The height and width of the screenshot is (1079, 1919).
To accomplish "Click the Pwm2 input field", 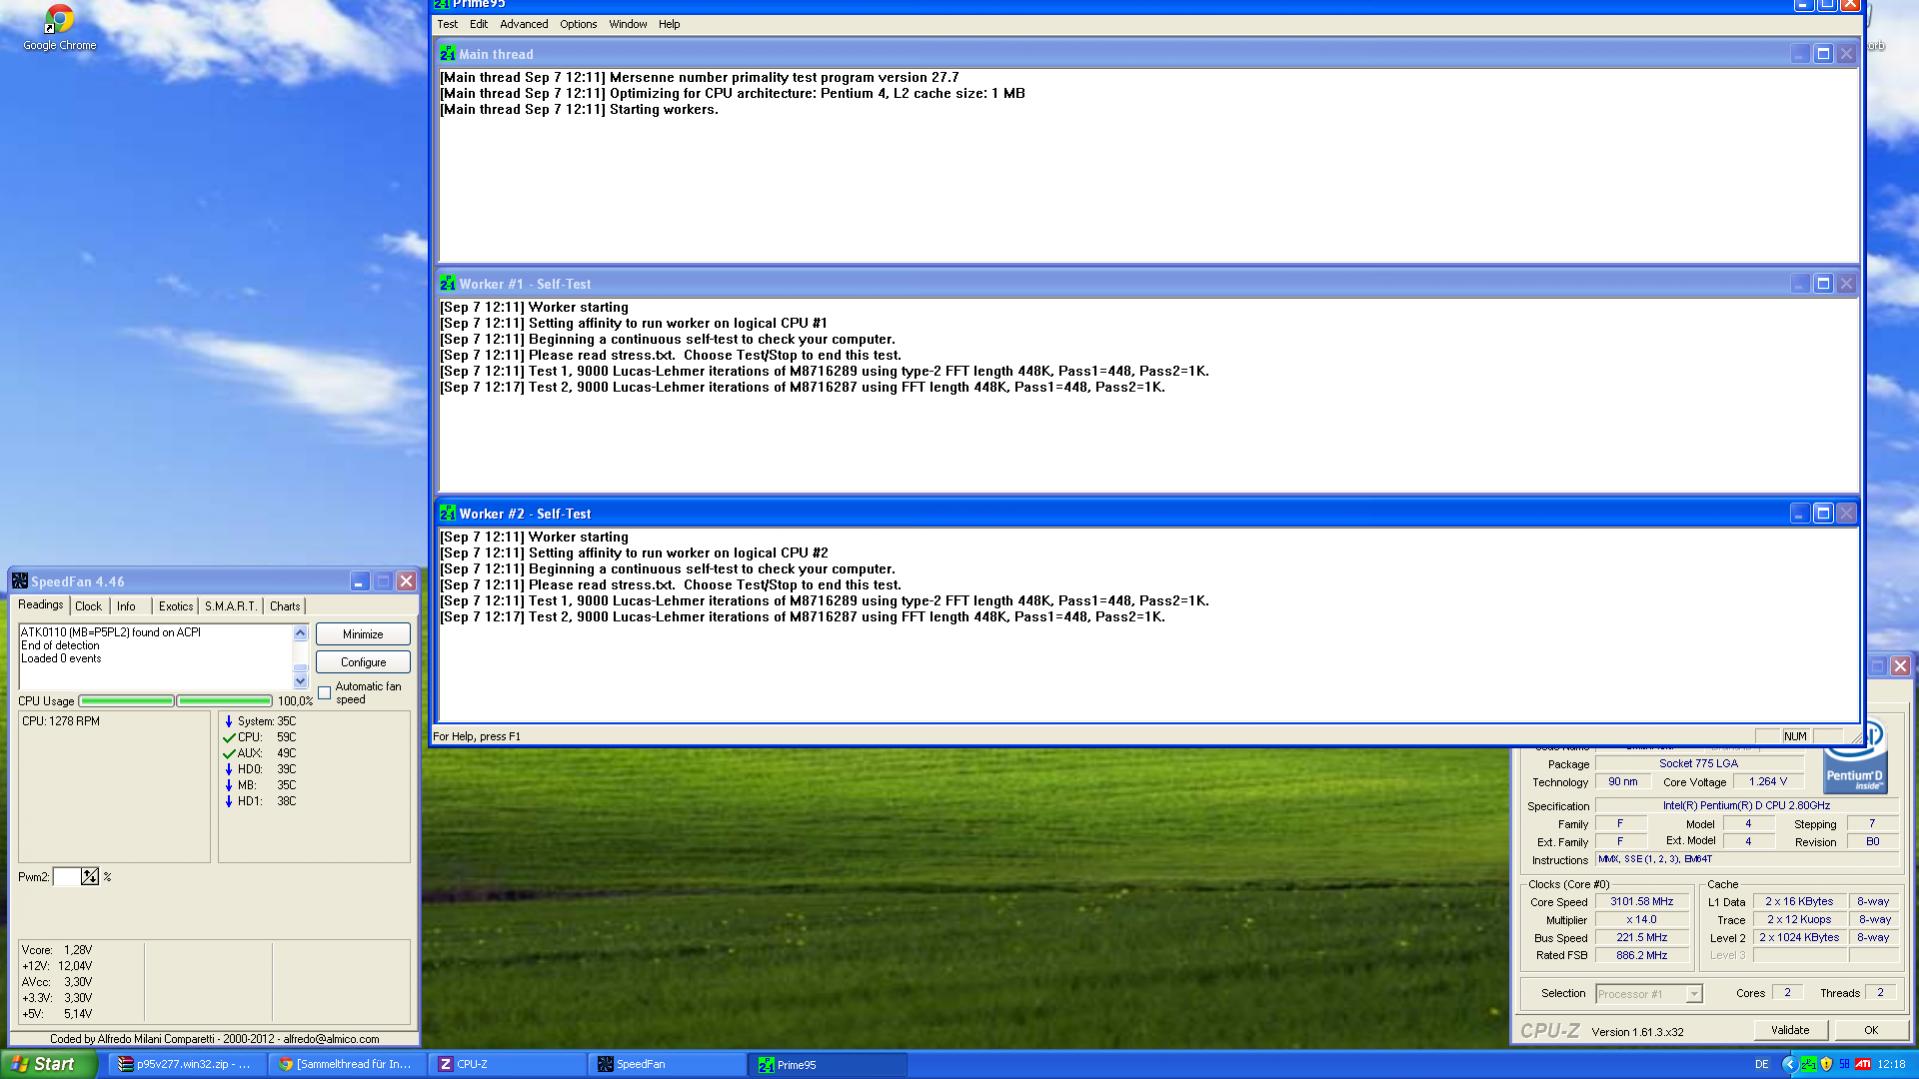I will point(66,877).
